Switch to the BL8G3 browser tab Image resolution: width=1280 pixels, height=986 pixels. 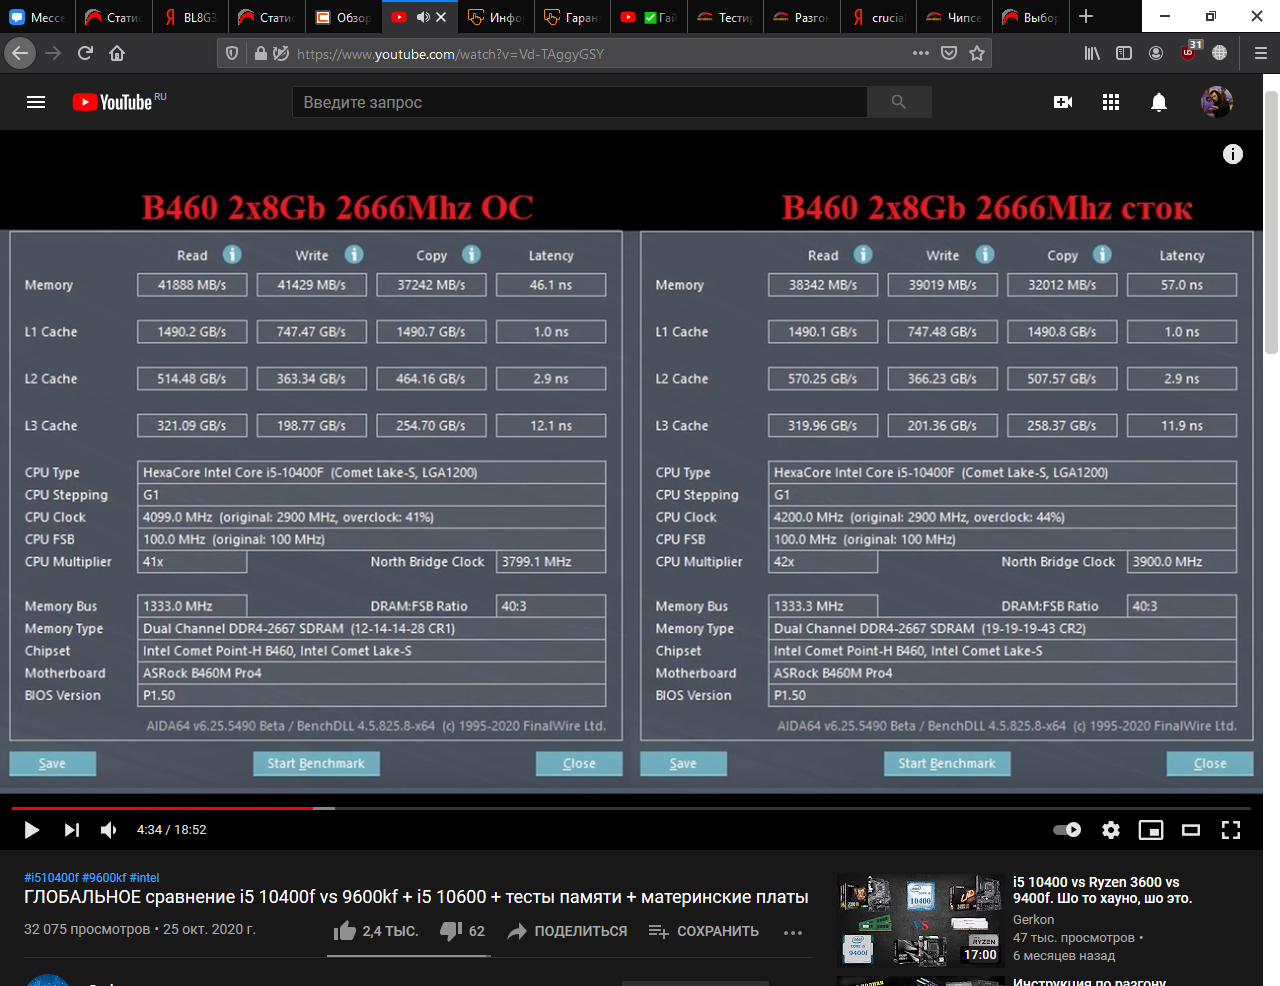point(192,17)
